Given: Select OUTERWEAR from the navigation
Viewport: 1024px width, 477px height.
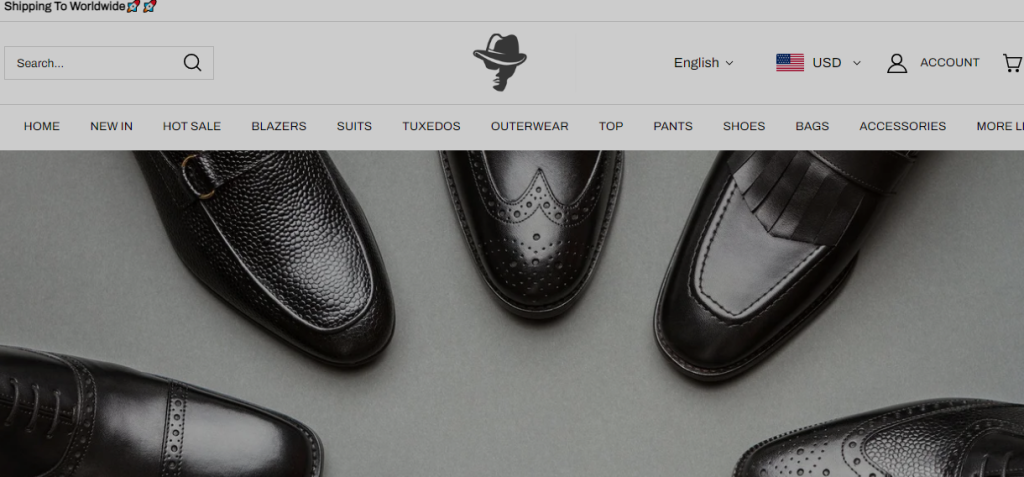Looking at the screenshot, I should coord(529,126).
